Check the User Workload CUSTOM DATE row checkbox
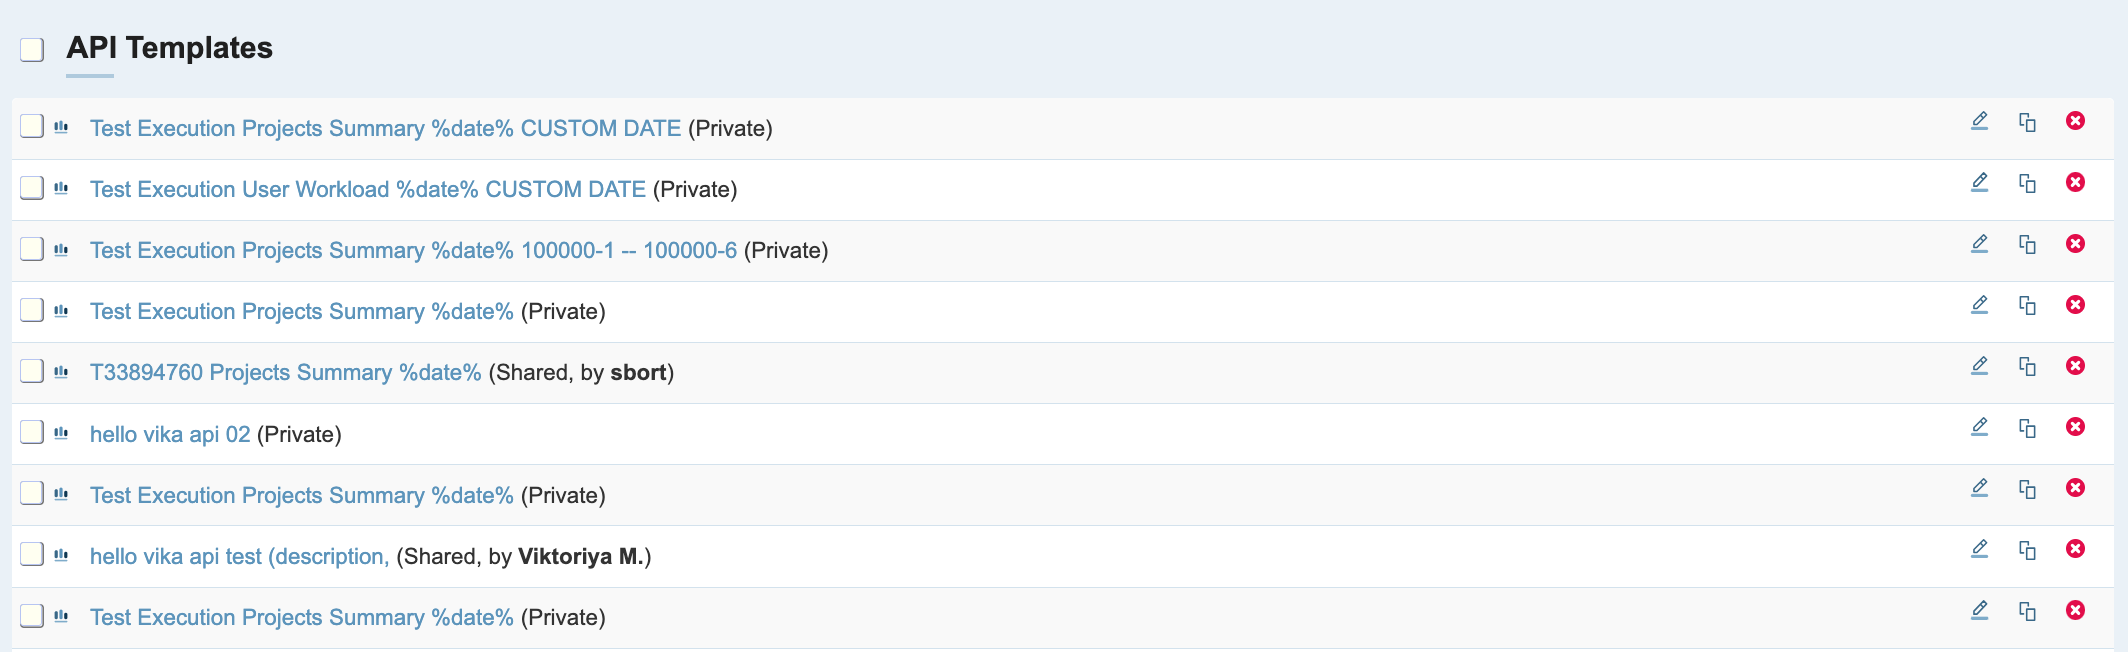This screenshot has height=652, width=2128. 32,188
